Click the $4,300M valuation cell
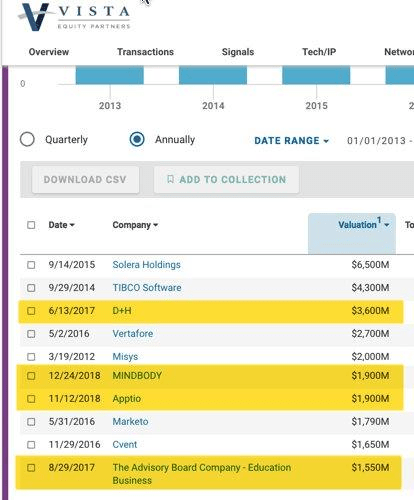 (x=370, y=288)
